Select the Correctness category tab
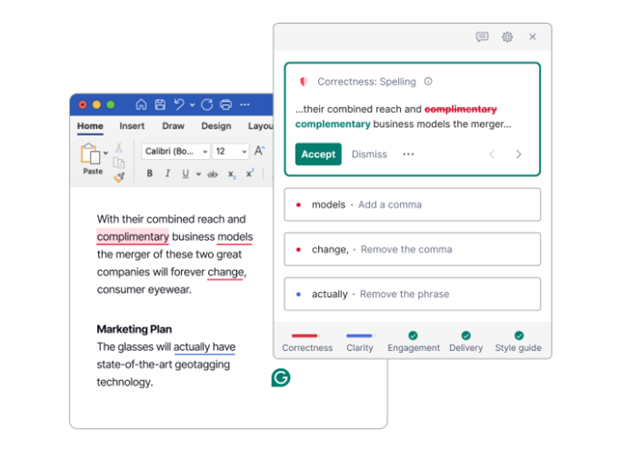630x450 pixels. [307, 342]
